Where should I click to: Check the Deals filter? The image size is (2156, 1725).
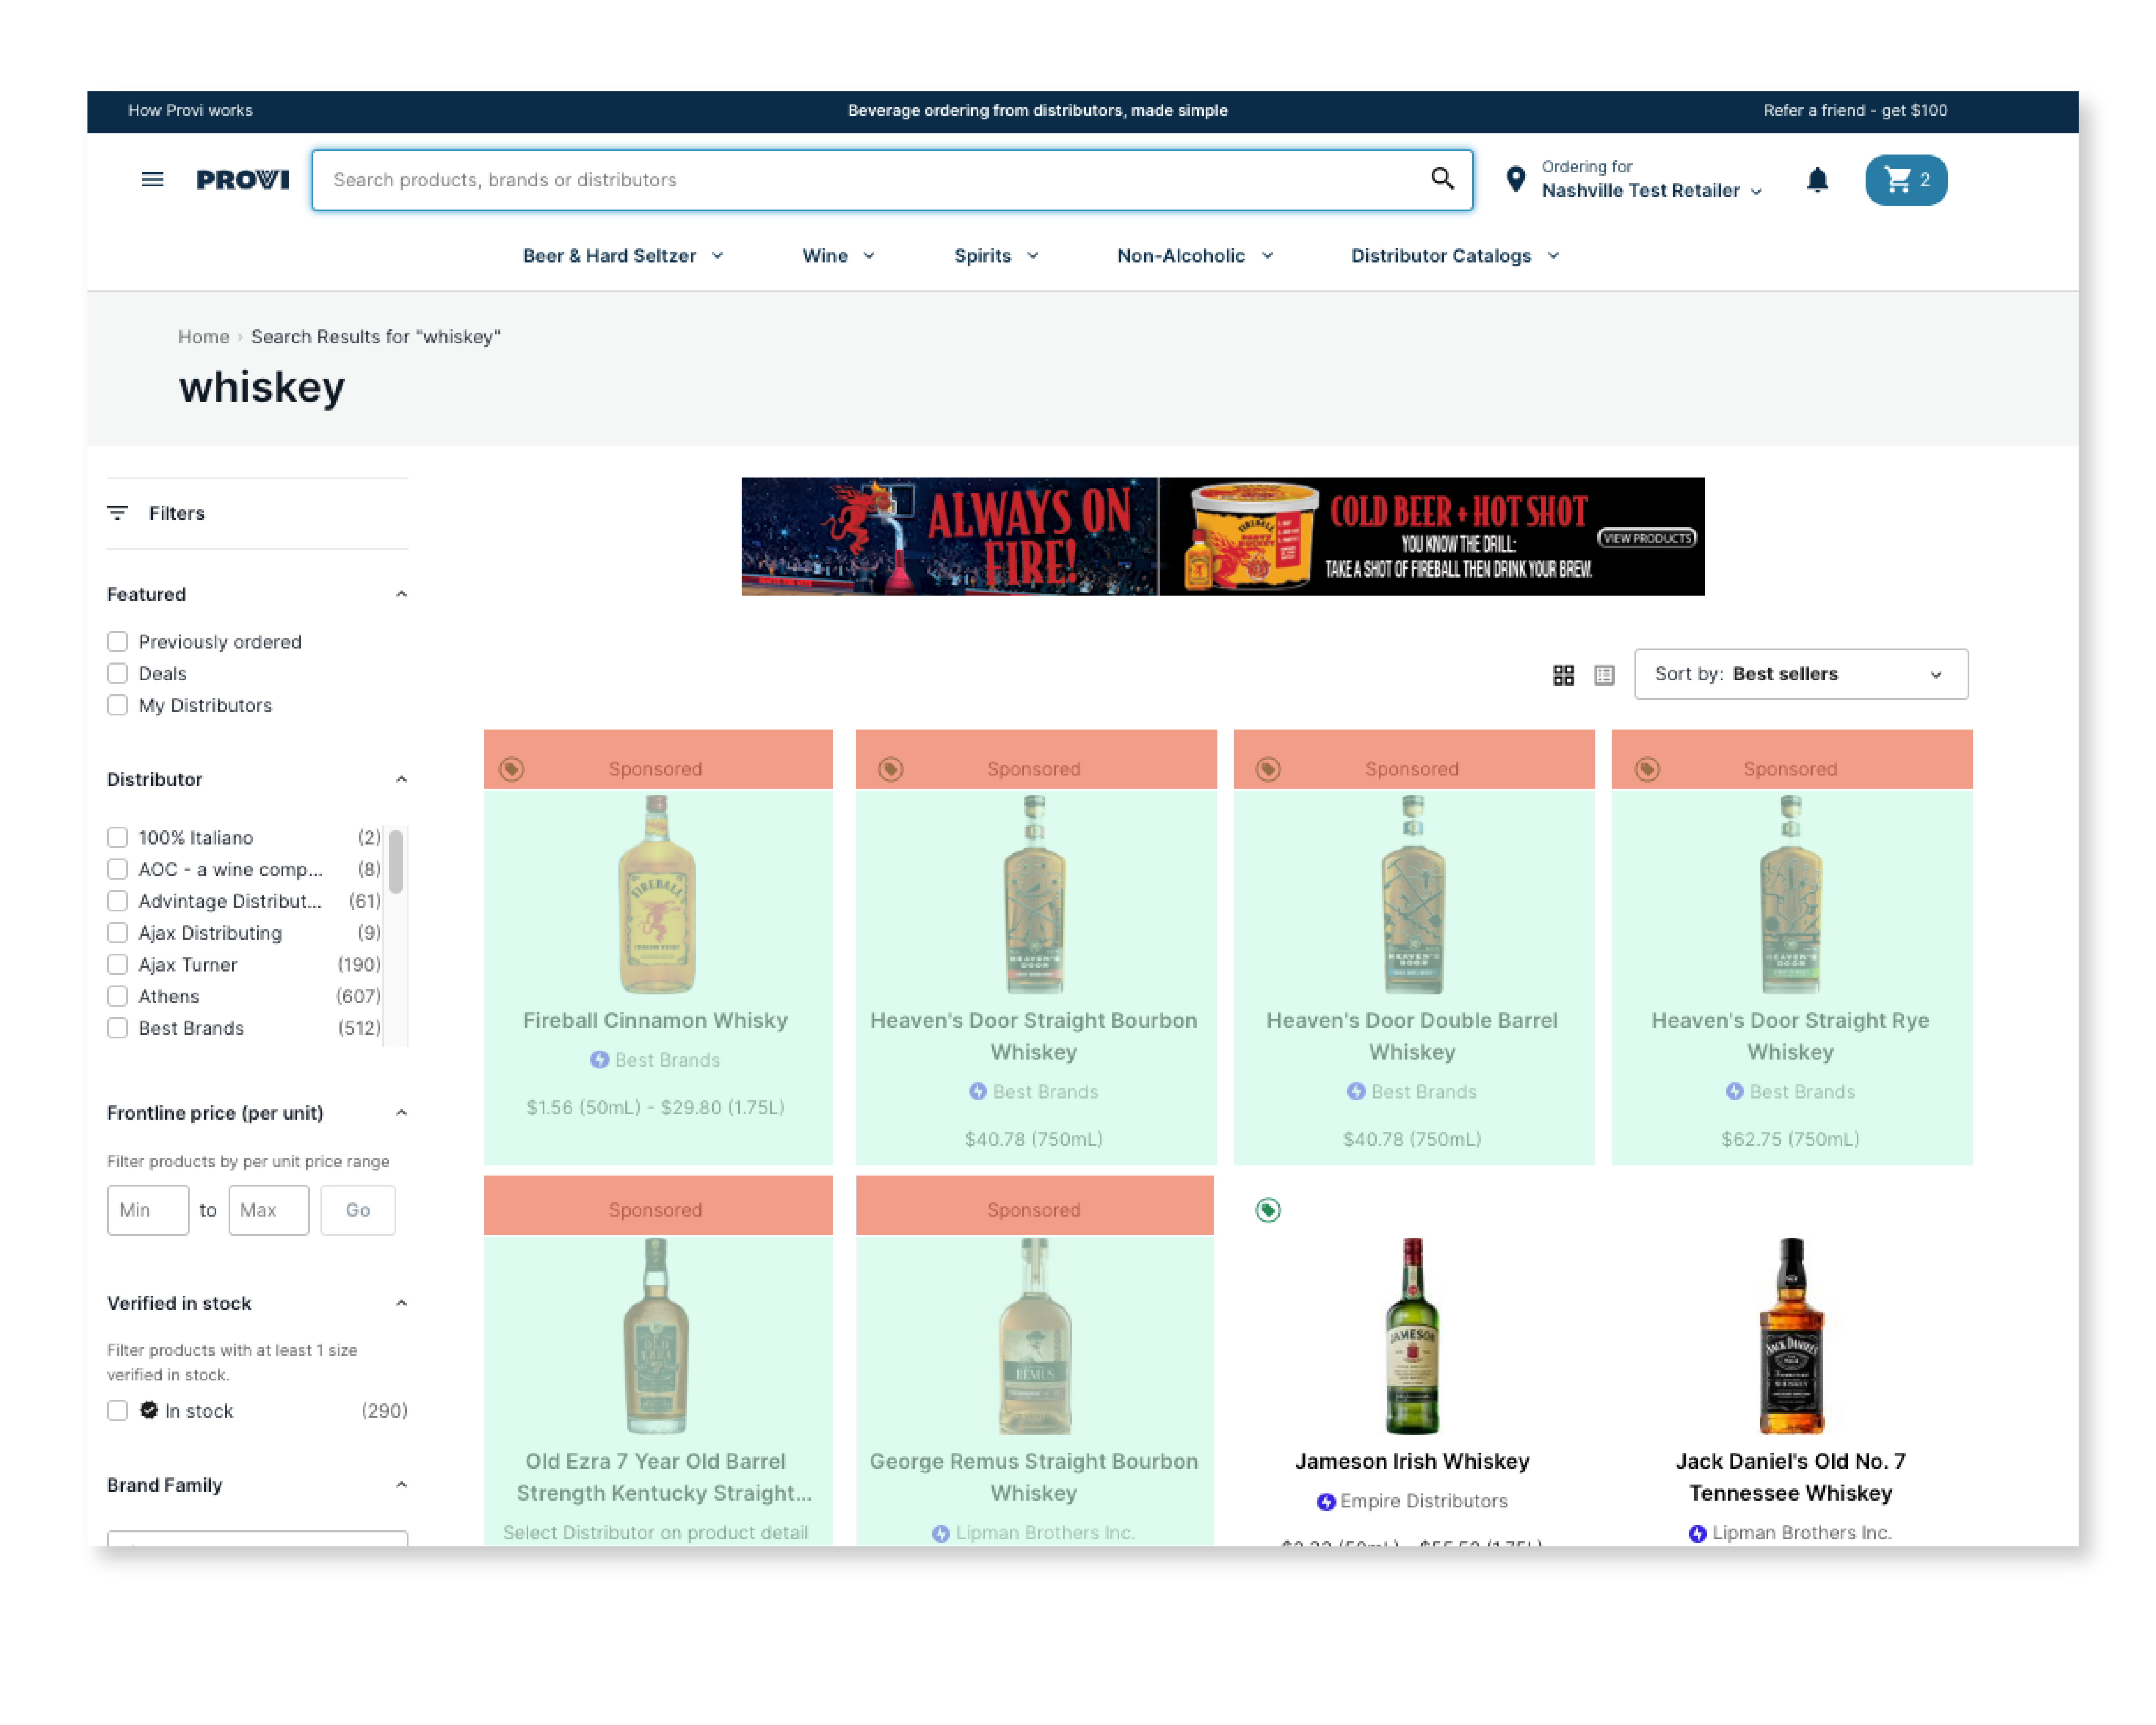point(117,674)
